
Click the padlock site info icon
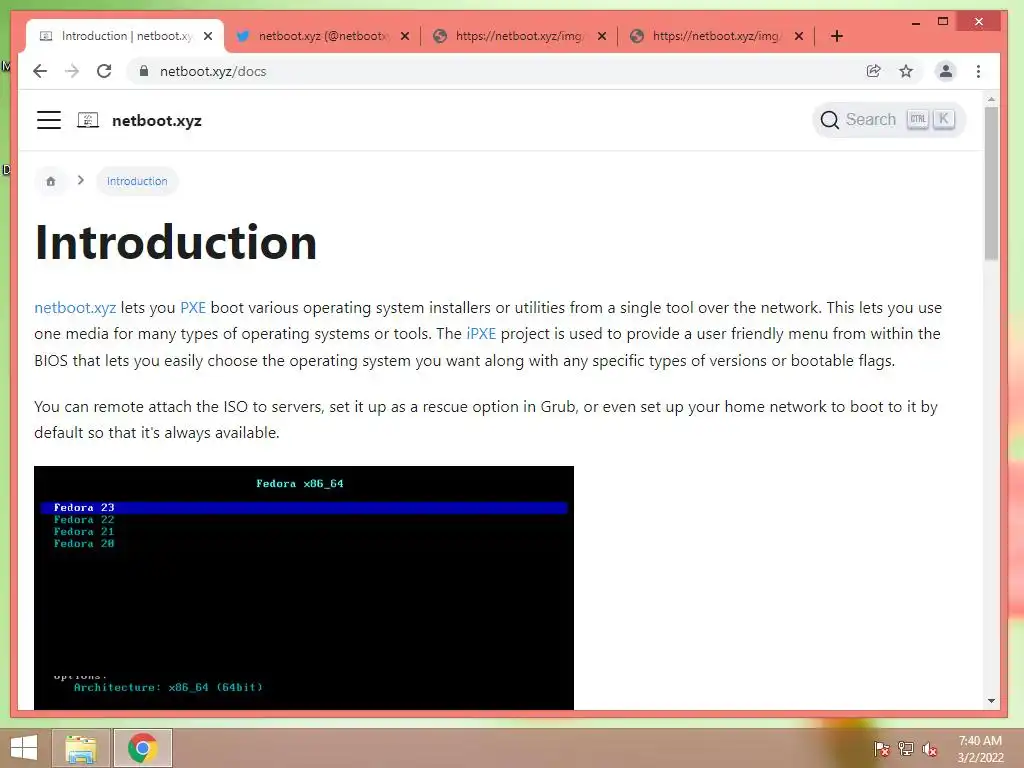click(x=144, y=71)
